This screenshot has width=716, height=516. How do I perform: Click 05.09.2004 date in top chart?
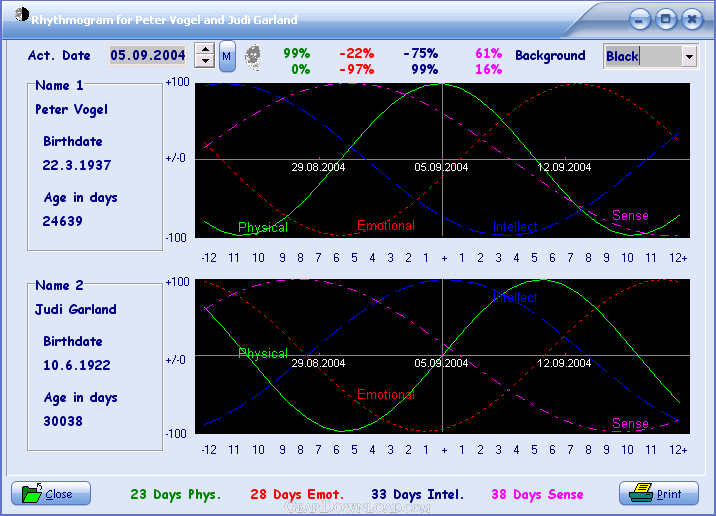tap(441, 168)
